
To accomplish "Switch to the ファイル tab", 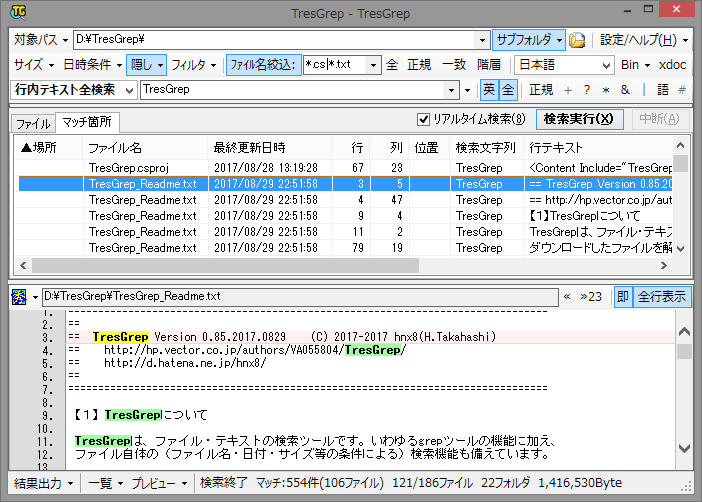I will (x=33, y=123).
